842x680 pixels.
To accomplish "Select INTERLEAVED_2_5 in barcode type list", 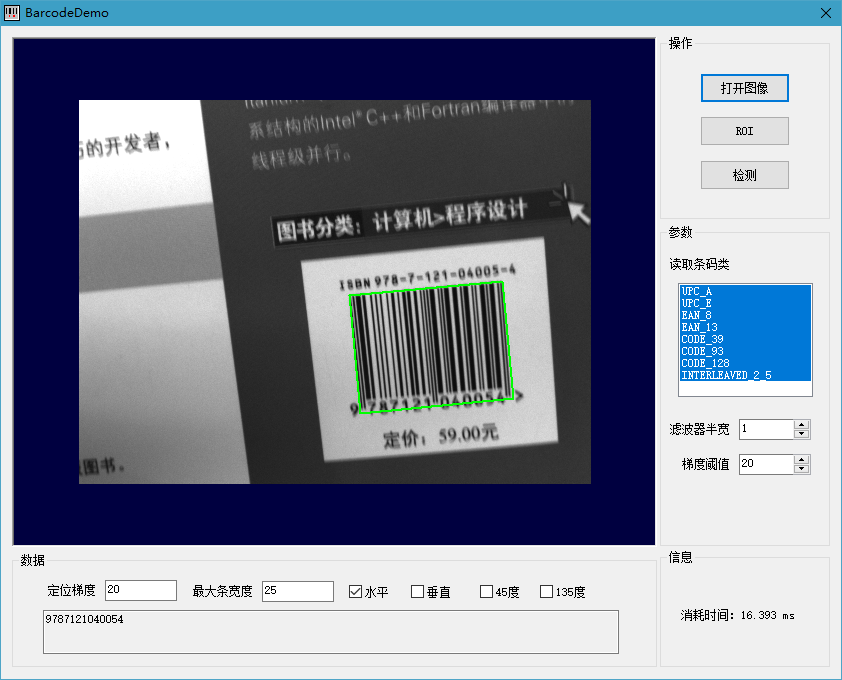I will click(x=745, y=375).
